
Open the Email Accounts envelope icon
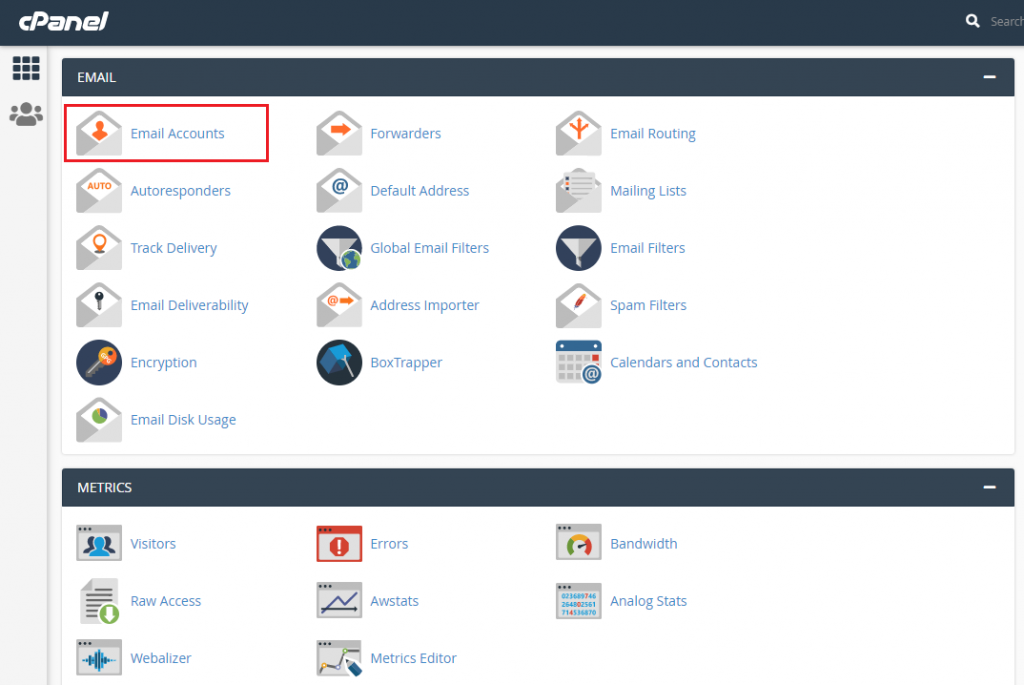99,133
